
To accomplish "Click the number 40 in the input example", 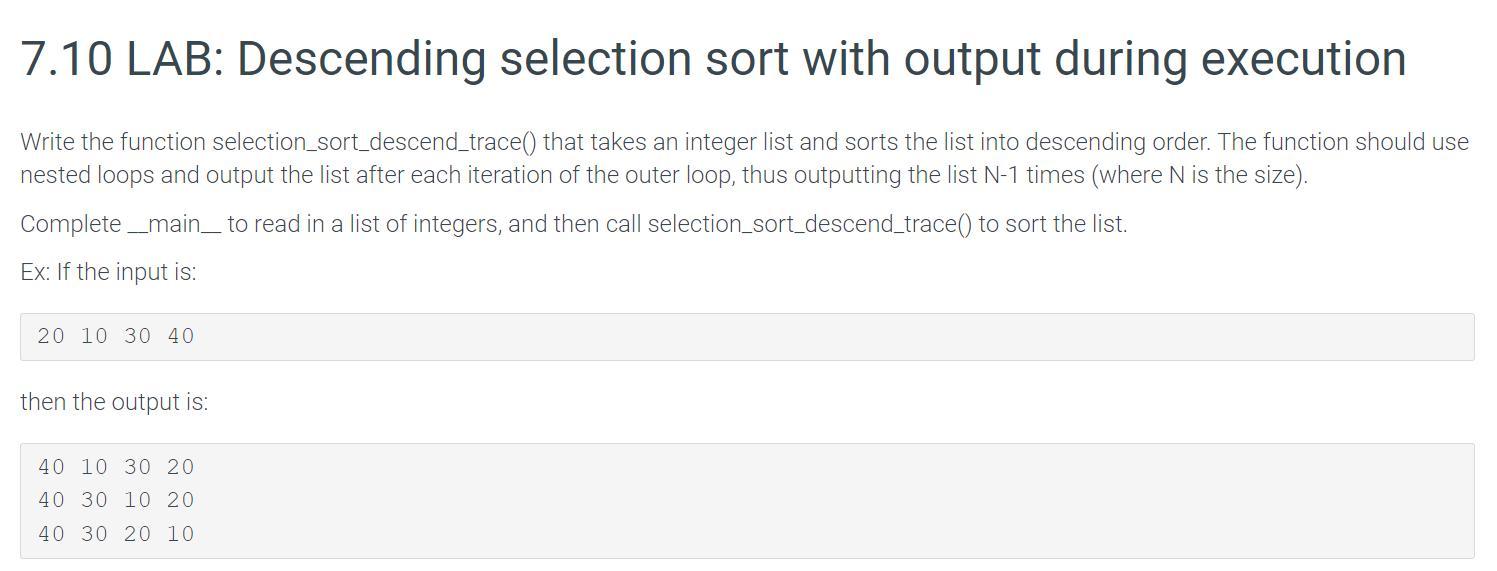I will [181, 337].
